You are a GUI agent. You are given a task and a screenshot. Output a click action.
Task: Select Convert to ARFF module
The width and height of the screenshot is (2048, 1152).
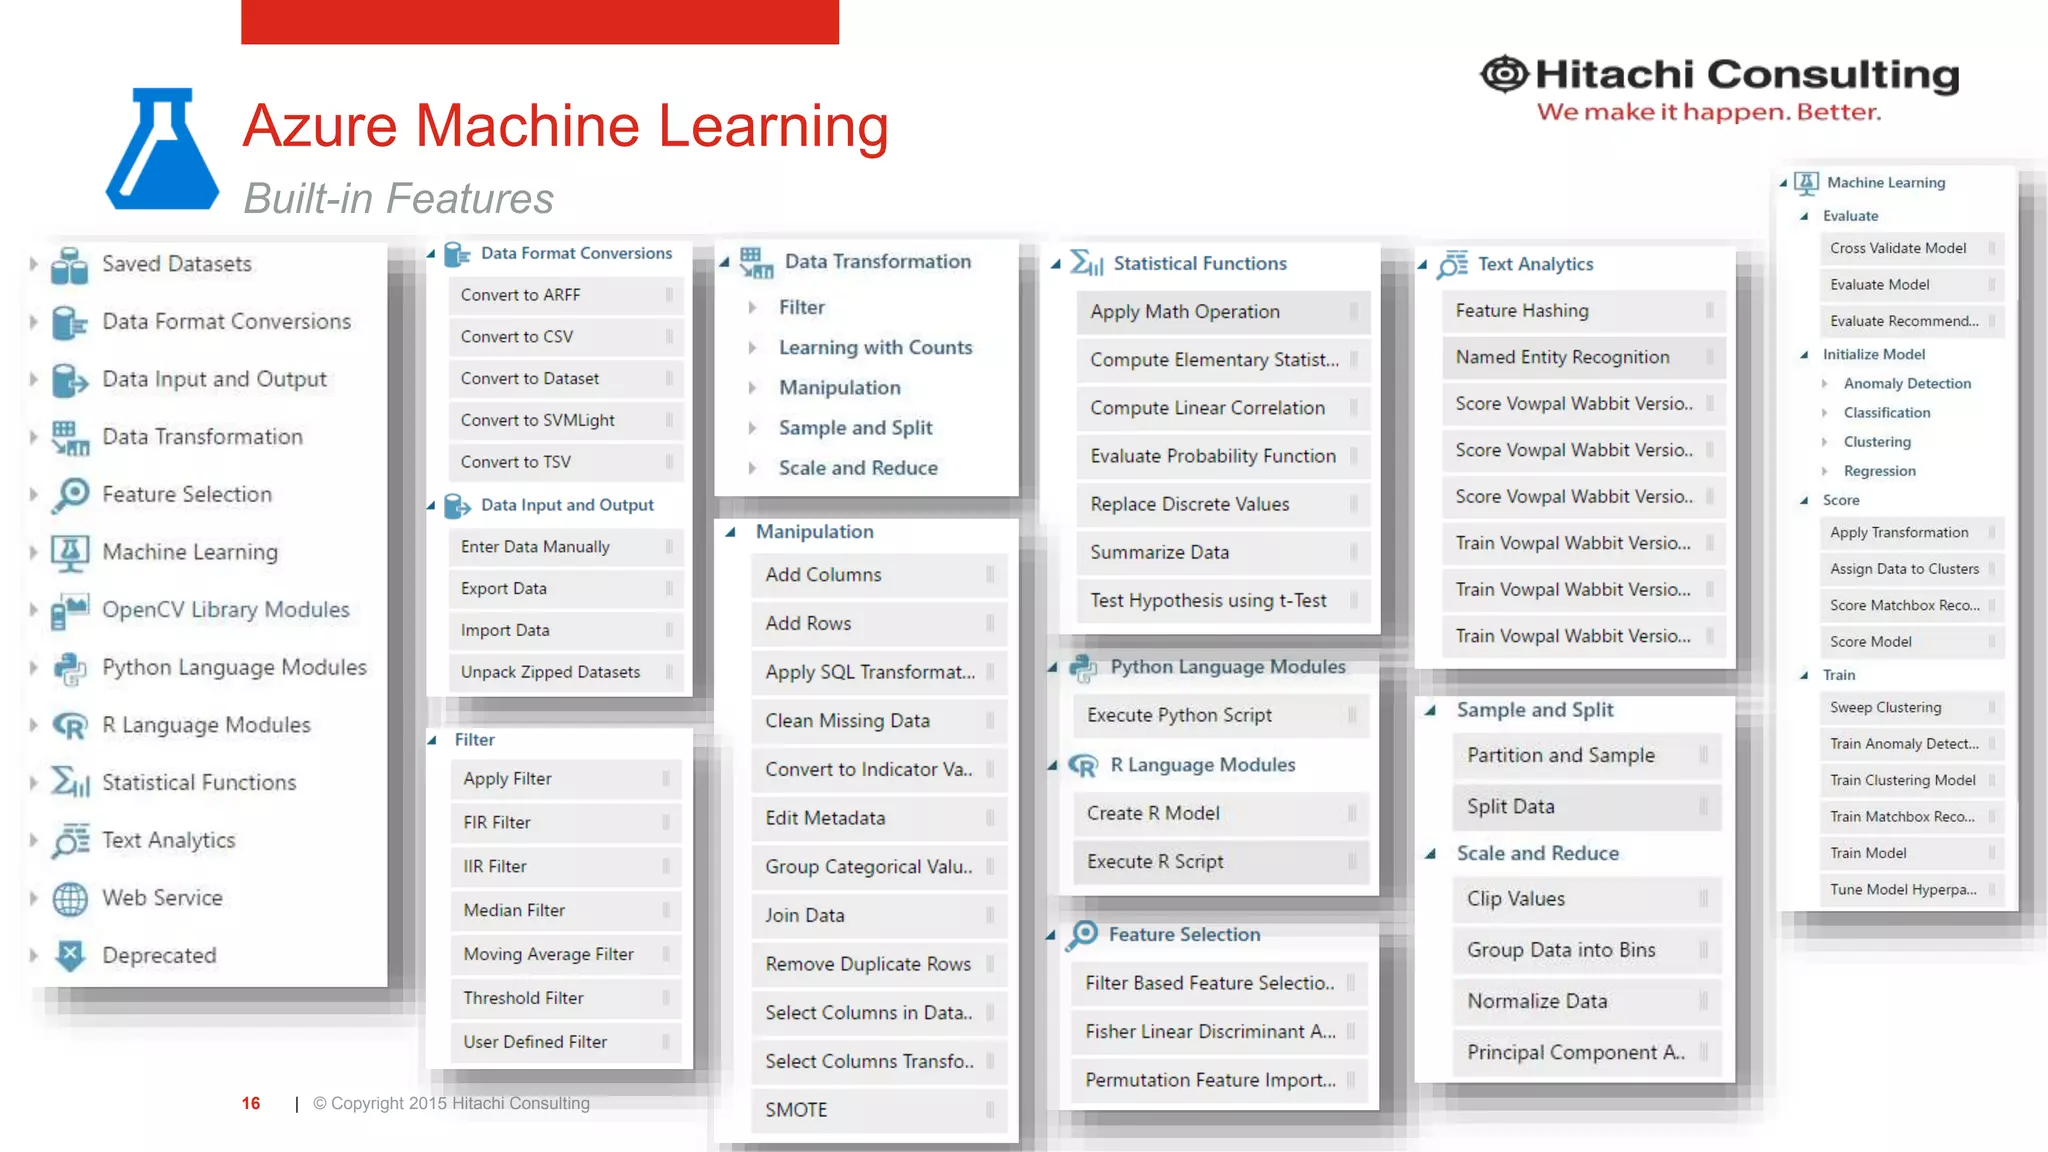pos(565,295)
